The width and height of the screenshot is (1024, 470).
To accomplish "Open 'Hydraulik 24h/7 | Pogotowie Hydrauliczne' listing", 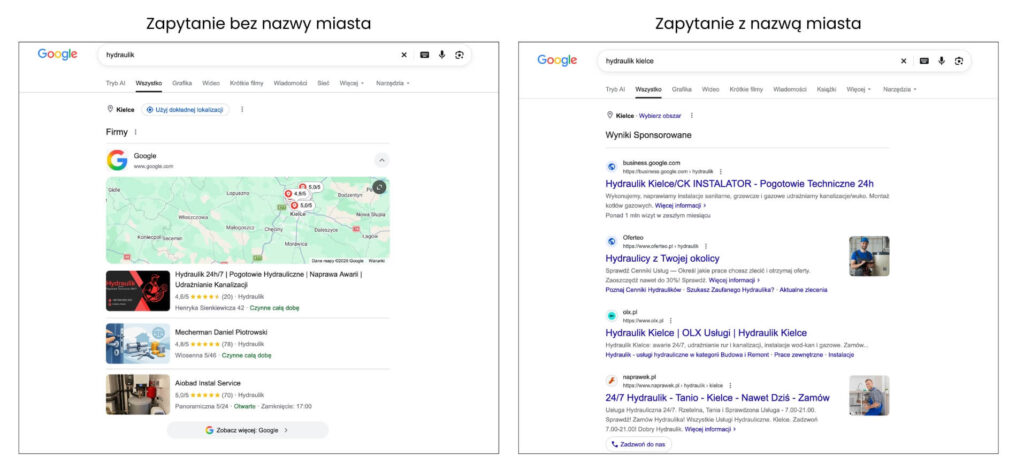I will pyautogui.click(x=268, y=279).
